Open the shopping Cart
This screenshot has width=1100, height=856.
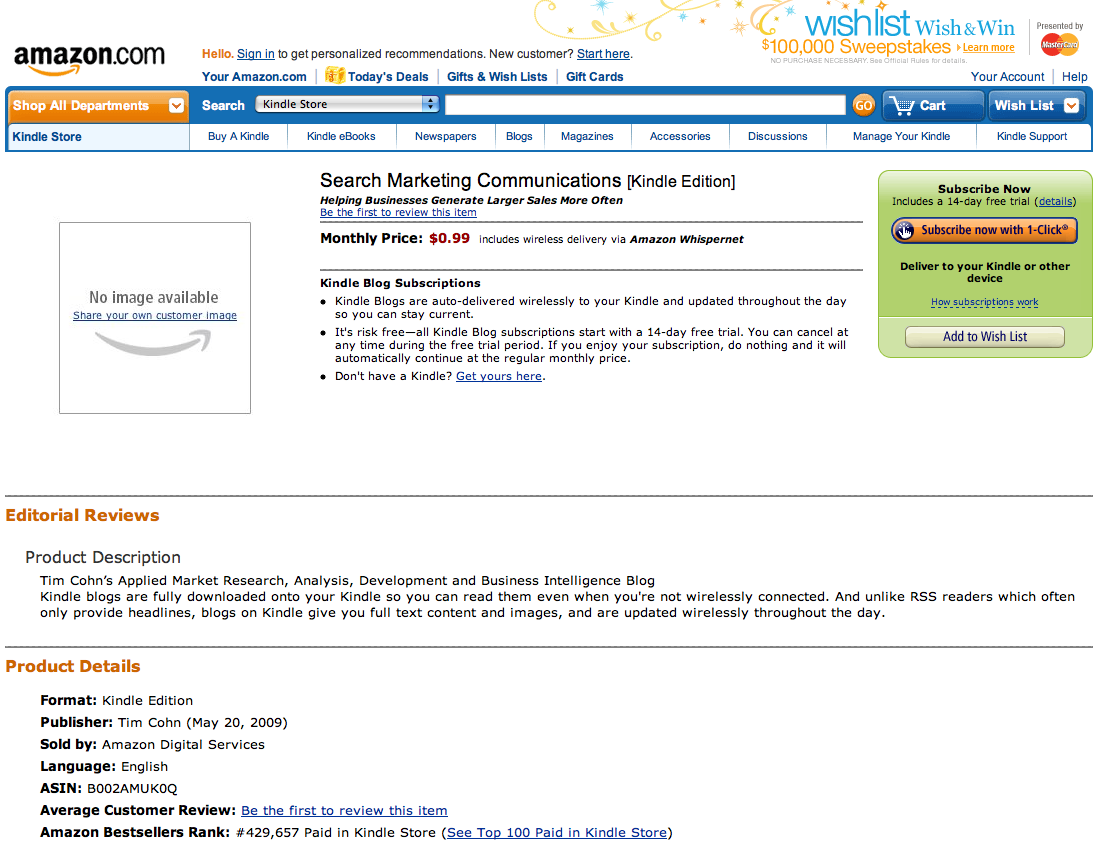coord(932,105)
